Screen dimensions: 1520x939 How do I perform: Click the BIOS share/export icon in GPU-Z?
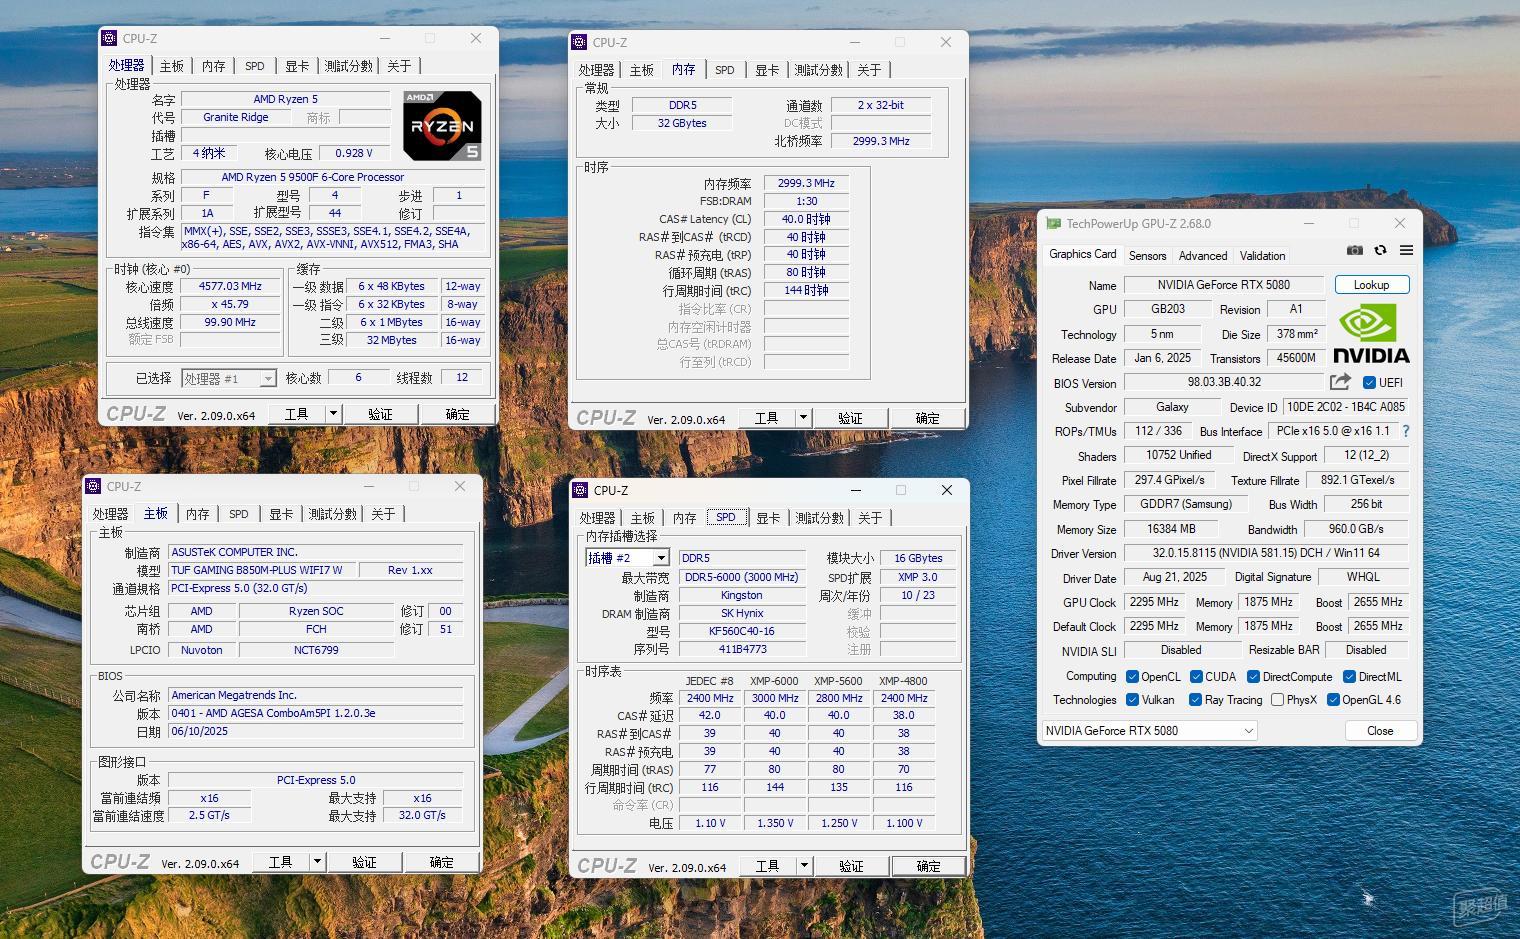click(1340, 382)
